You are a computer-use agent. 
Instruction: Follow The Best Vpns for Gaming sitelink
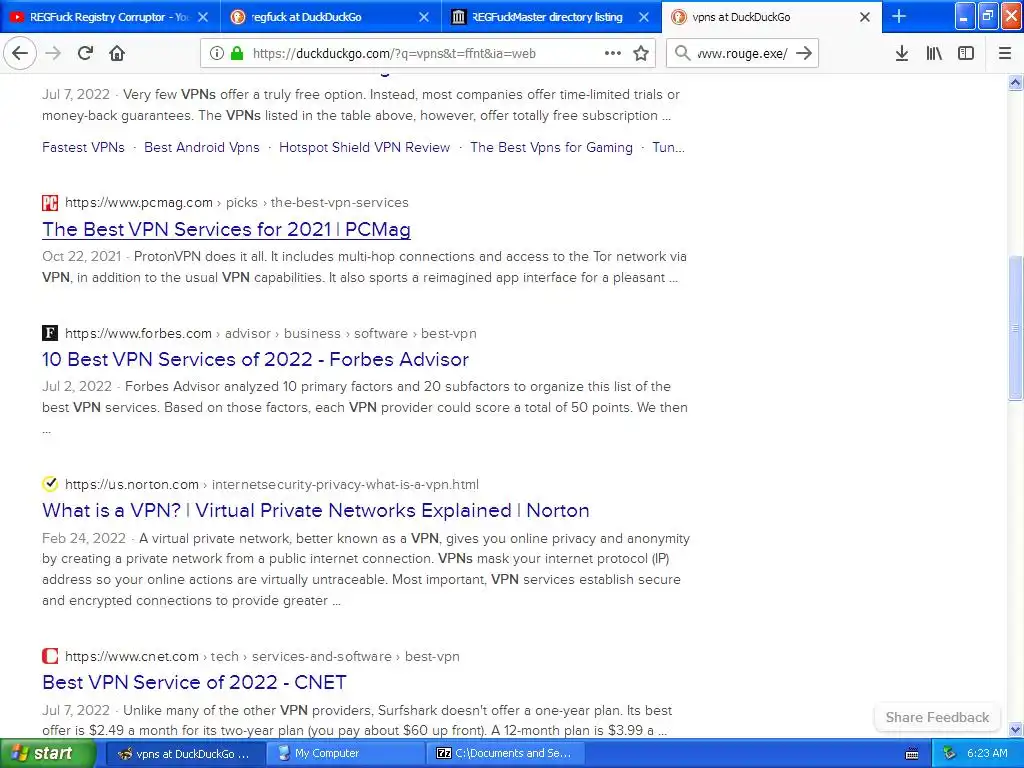[551, 147]
